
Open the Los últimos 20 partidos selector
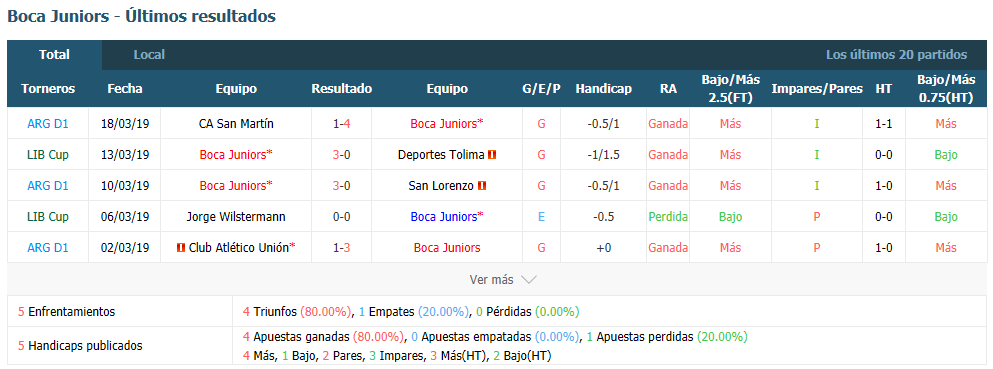click(x=896, y=54)
